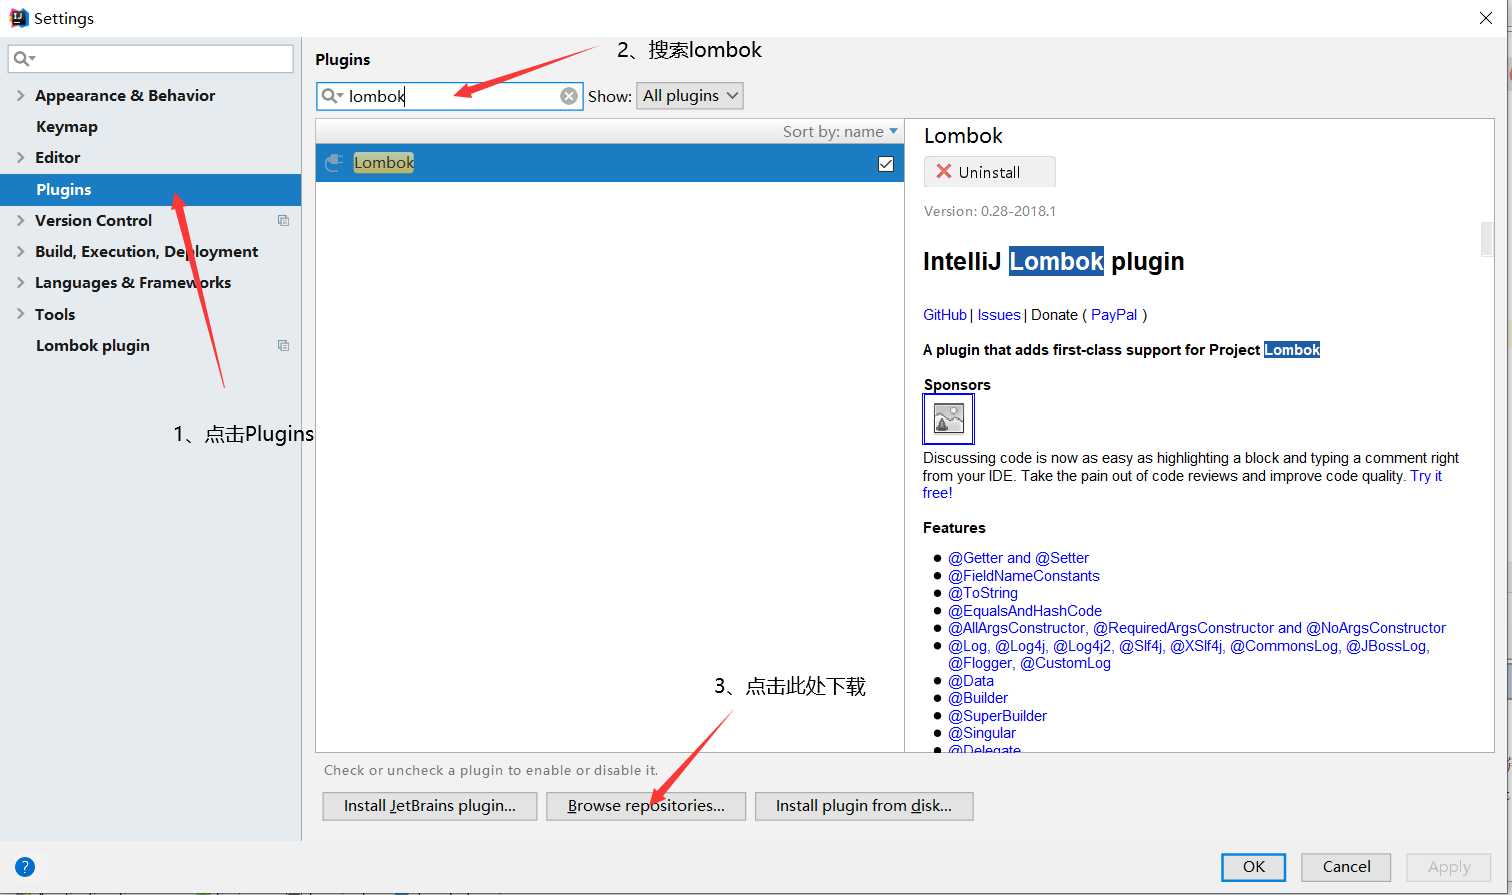
Task: Click Install plugin from disk button
Action: click(864, 806)
